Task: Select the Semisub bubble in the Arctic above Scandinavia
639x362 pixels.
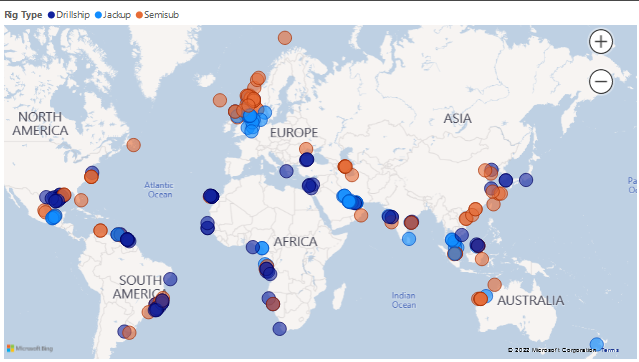Action: [285, 38]
